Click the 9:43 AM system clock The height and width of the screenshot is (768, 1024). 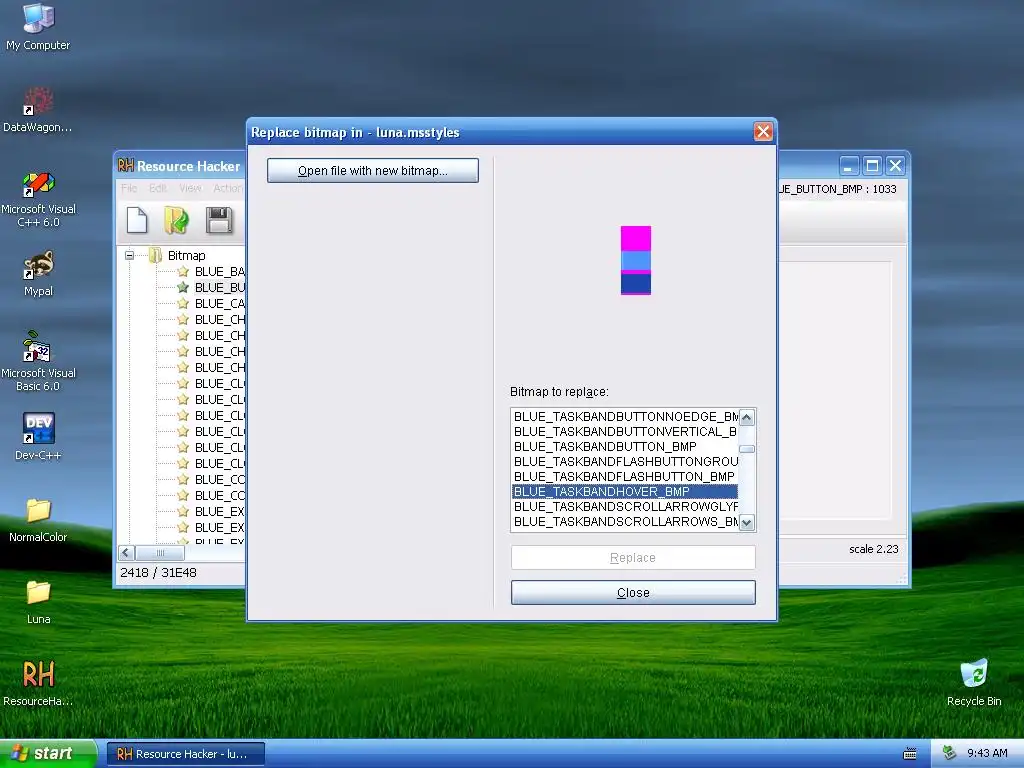tap(987, 753)
